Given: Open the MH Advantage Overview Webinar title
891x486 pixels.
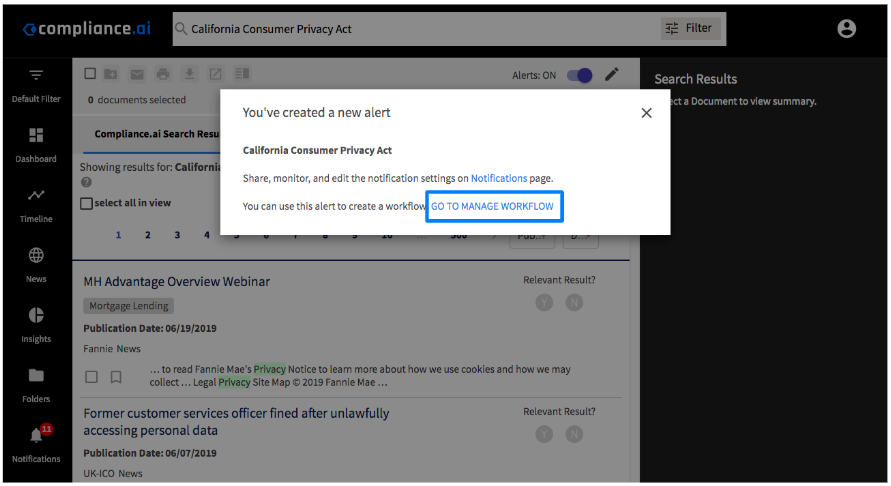Looking at the screenshot, I should tap(177, 281).
